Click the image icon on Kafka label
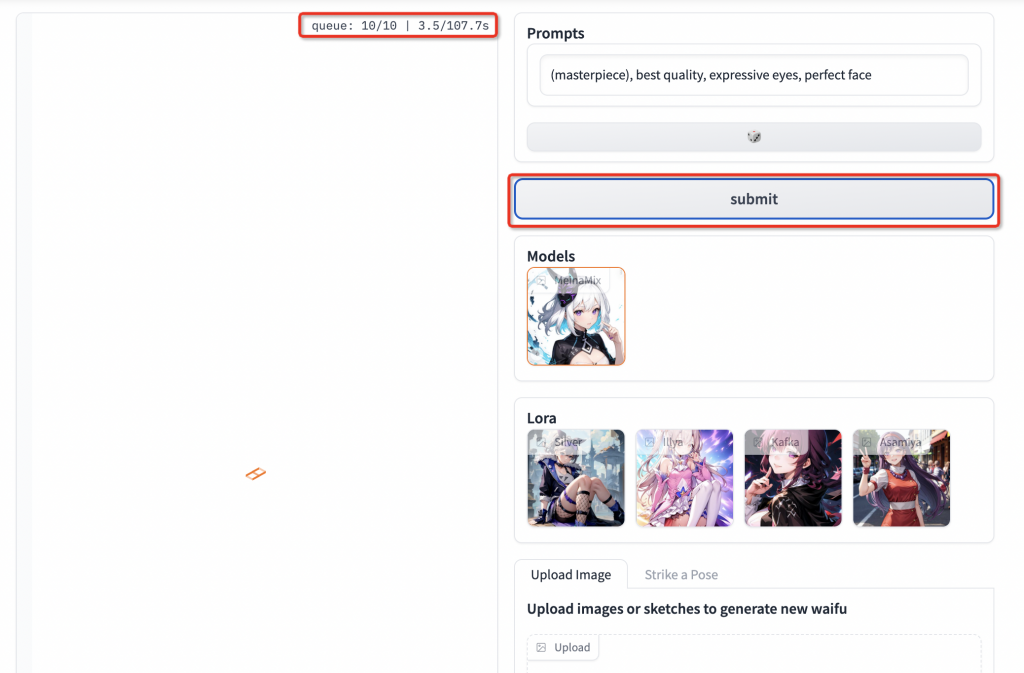 pyautogui.click(x=758, y=442)
